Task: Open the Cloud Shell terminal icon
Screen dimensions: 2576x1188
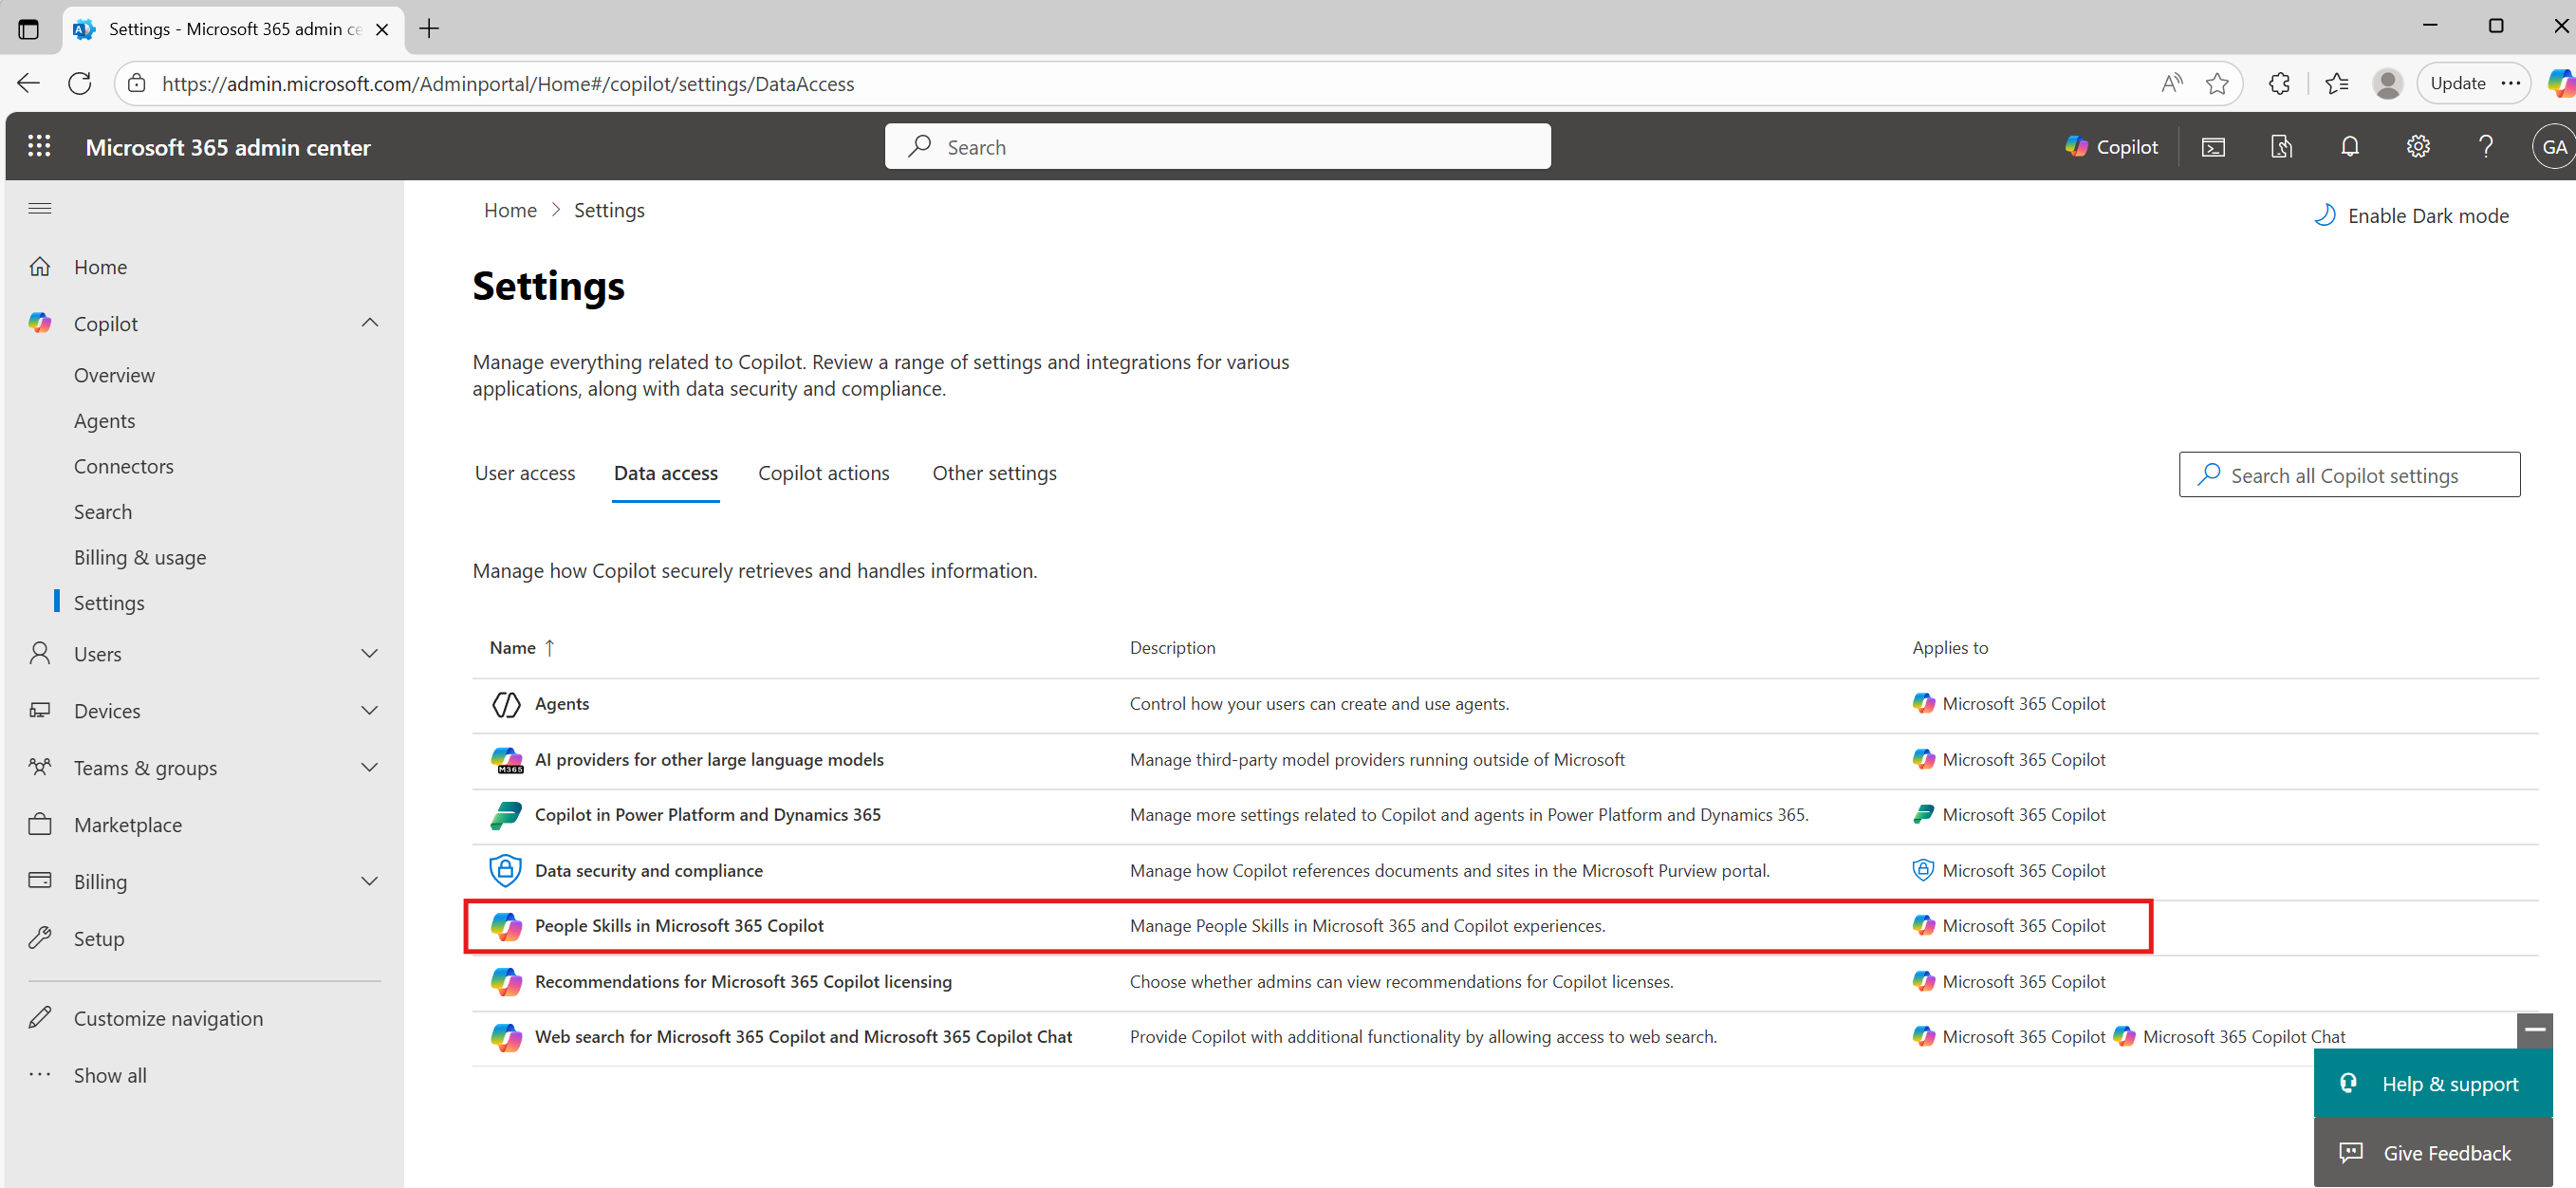Action: pyautogui.click(x=2213, y=147)
